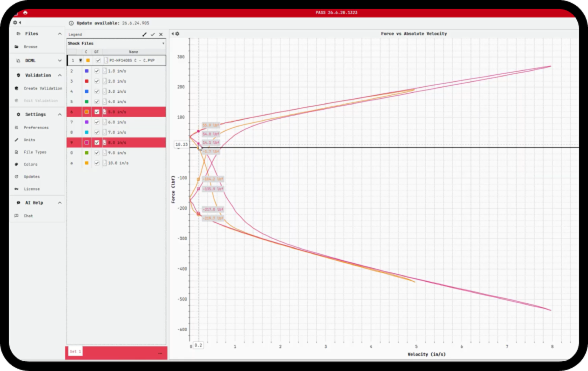Click the Create Validation icon
The width and height of the screenshot is (588, 371).
pos(16,89)
